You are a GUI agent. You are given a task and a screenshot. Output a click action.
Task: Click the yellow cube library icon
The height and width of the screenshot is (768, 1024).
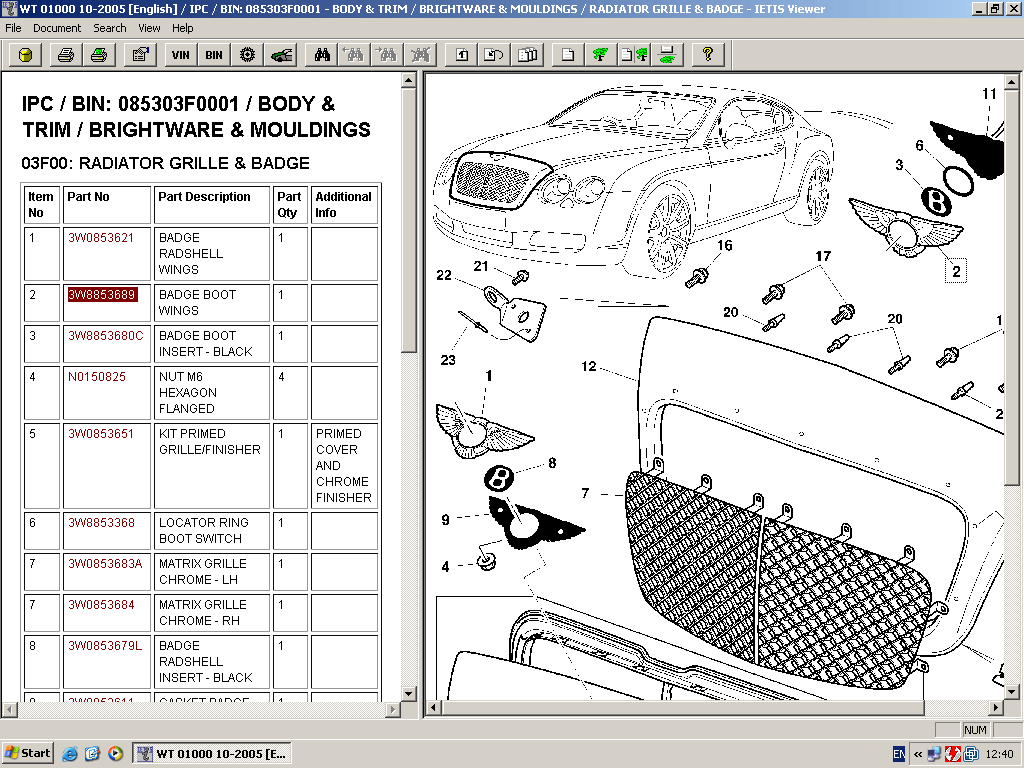coord(25,55)
